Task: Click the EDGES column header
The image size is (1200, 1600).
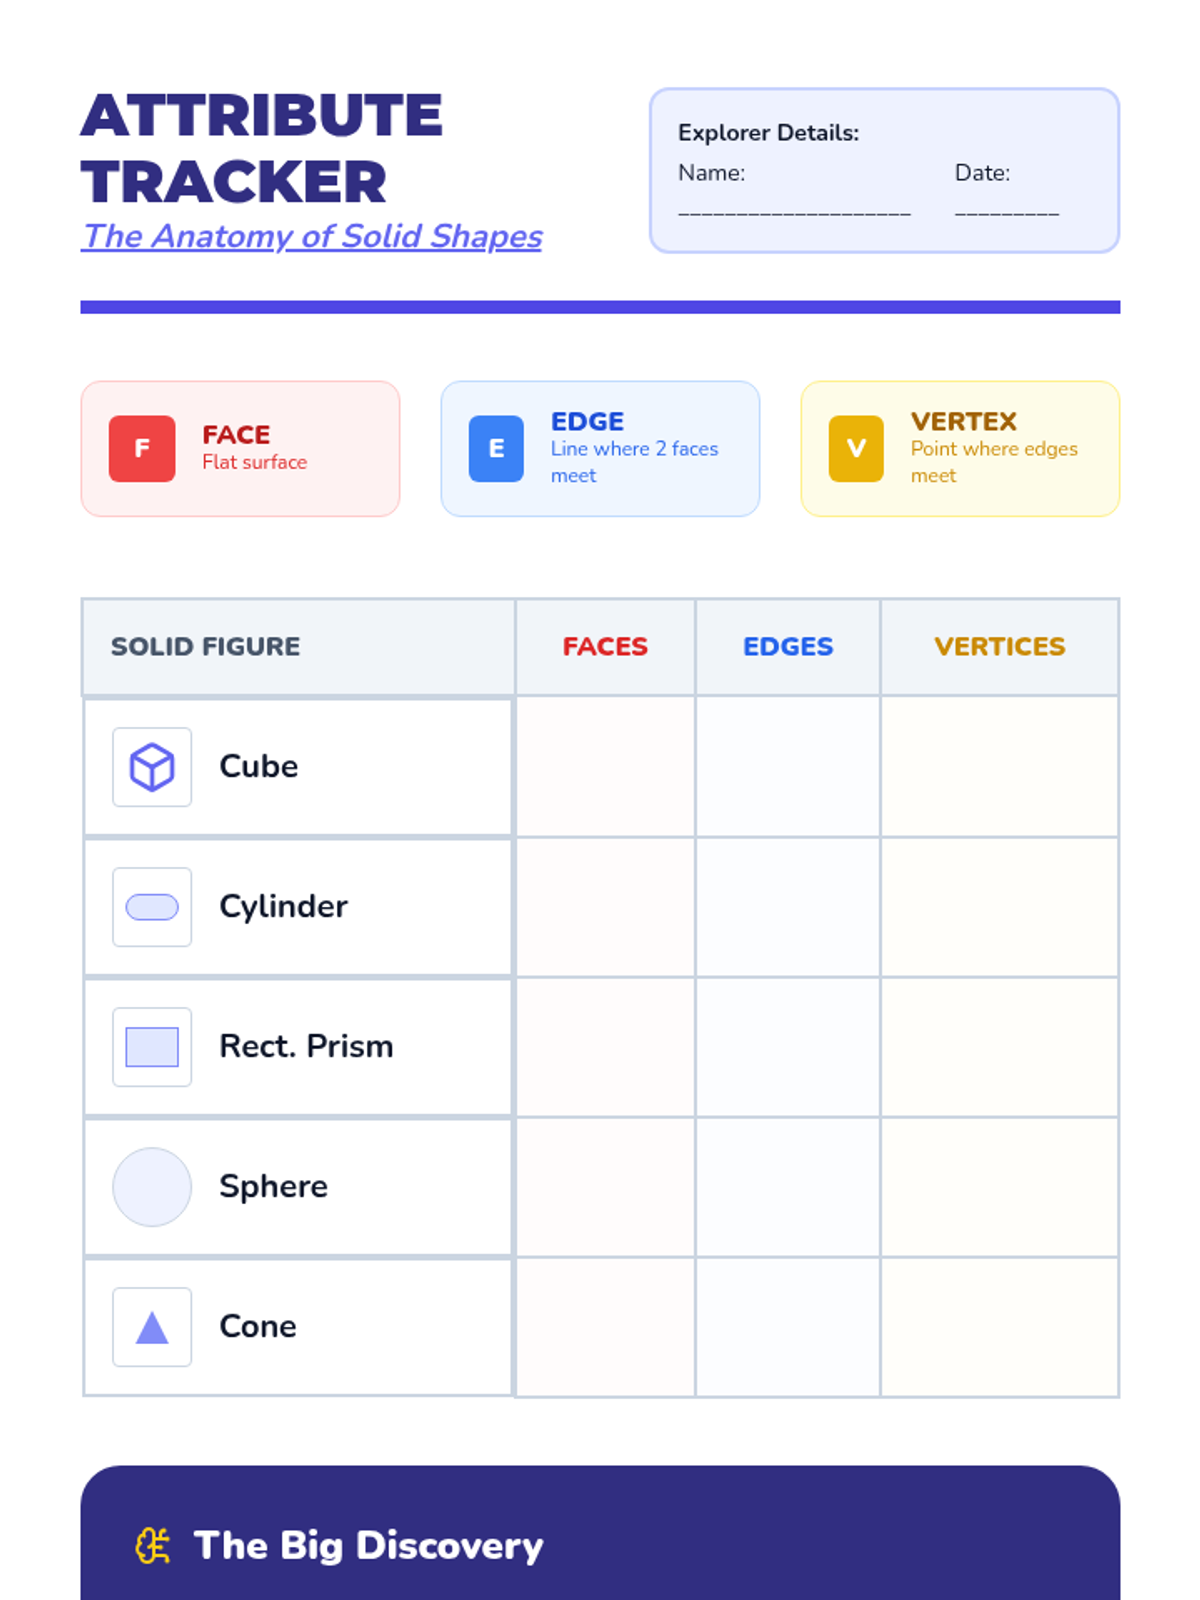Action: [x=788, y=647]
